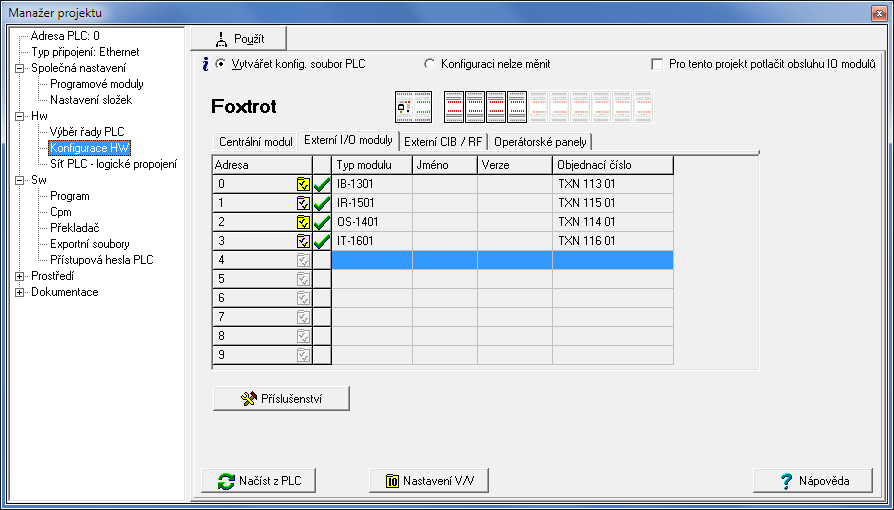The width and height of the screenshot is (894, 510).
Task: Select 'Konfigurace HW' tree item
Action: 90,148
